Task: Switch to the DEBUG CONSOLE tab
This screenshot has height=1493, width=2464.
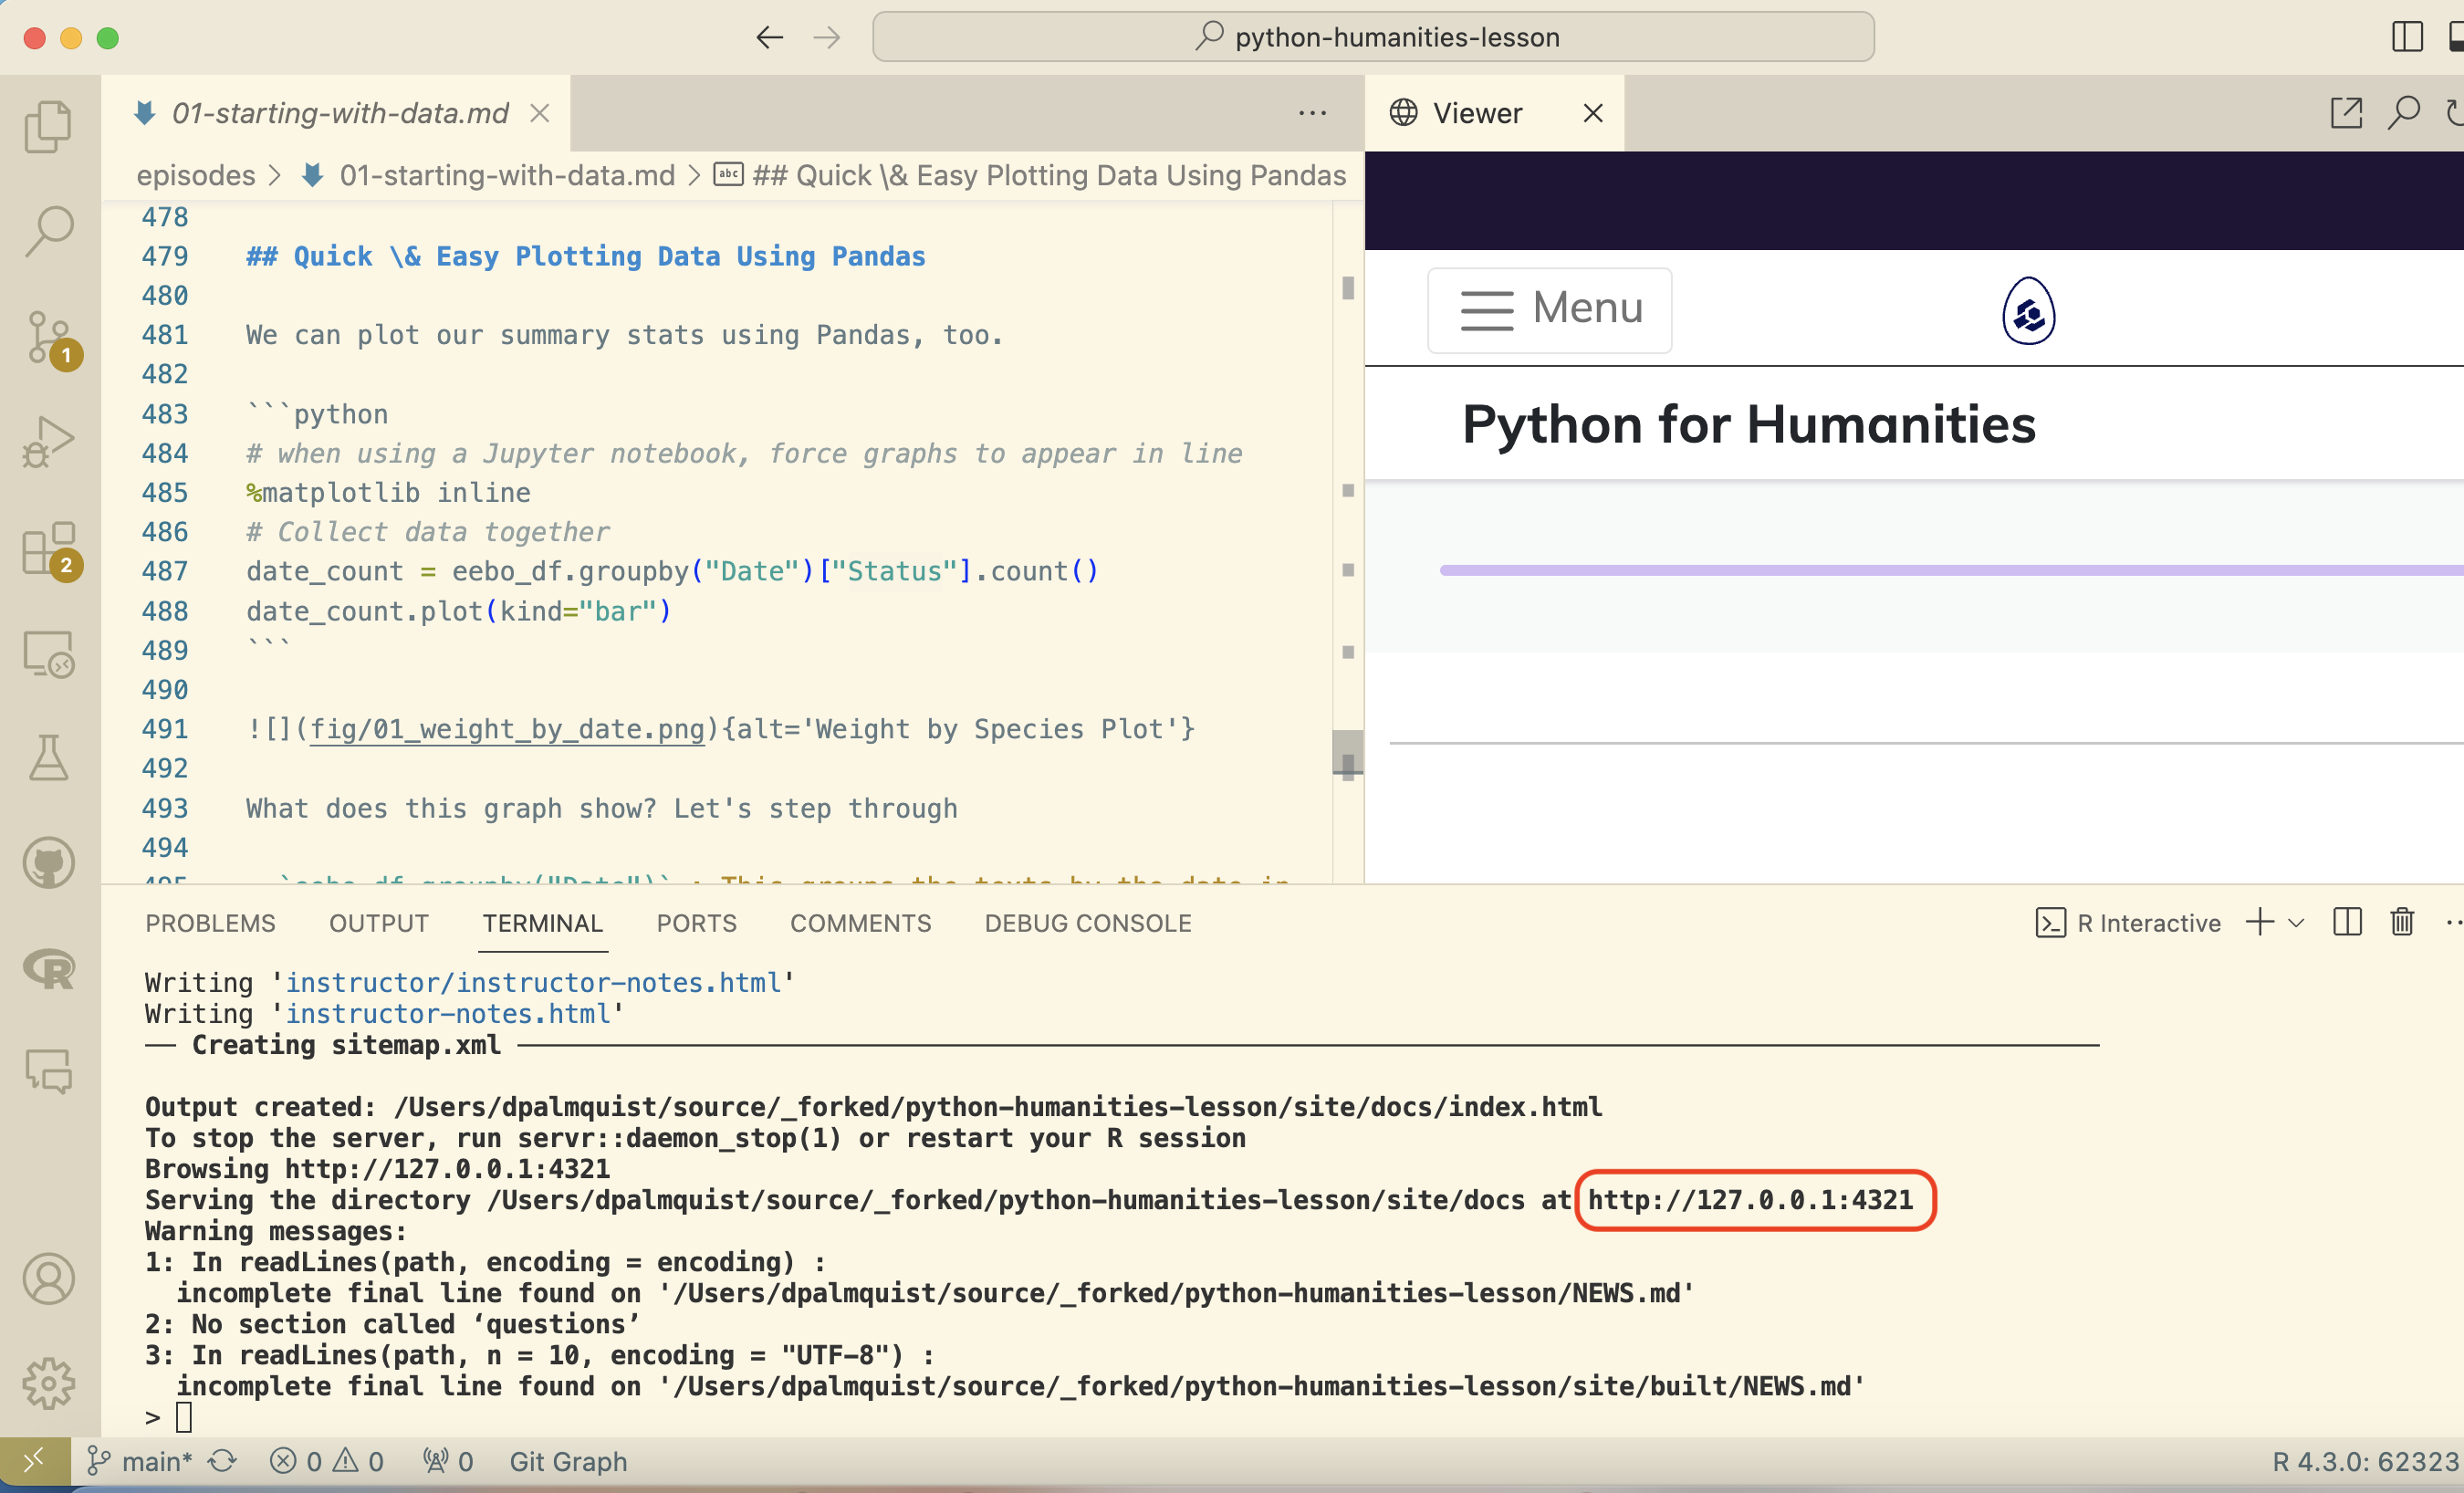Action: (x=1088, y=923)
